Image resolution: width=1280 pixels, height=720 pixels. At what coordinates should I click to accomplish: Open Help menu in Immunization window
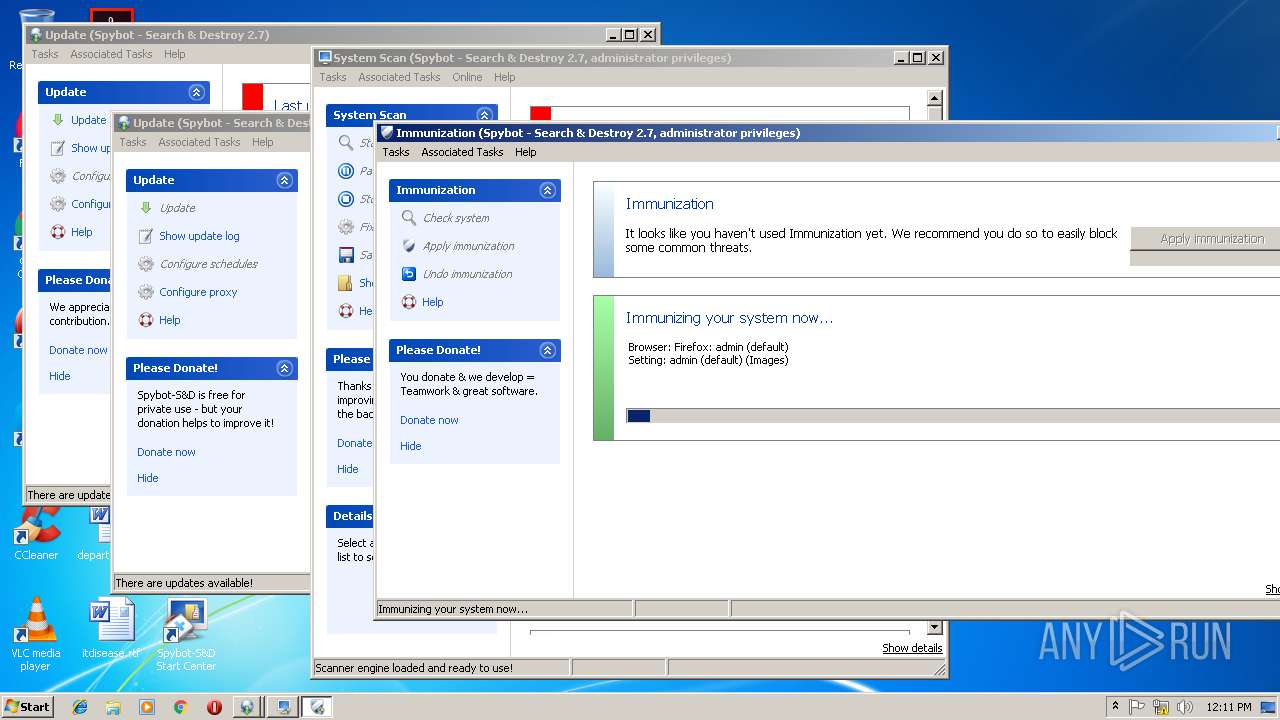click(x=526, y=152)
